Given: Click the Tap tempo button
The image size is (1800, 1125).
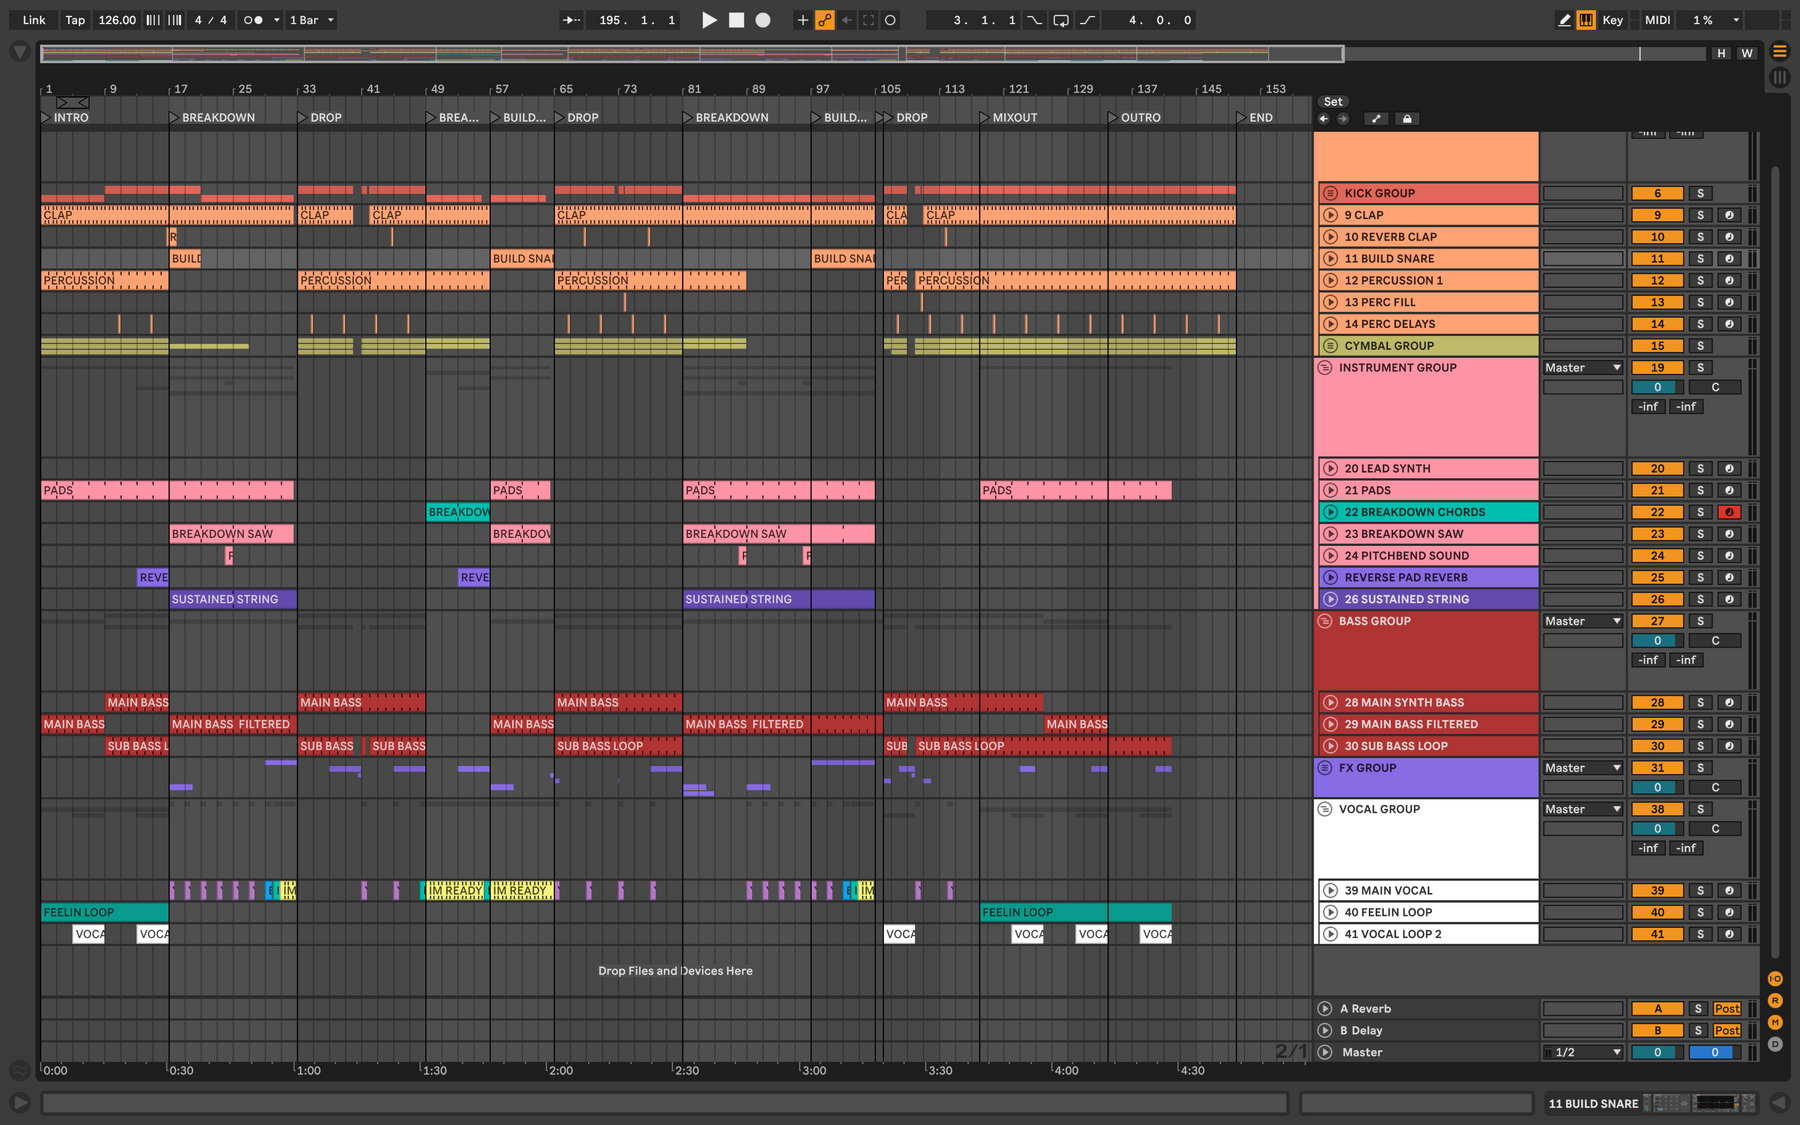Looking at the screenshot, I should (x=75, y=20).
